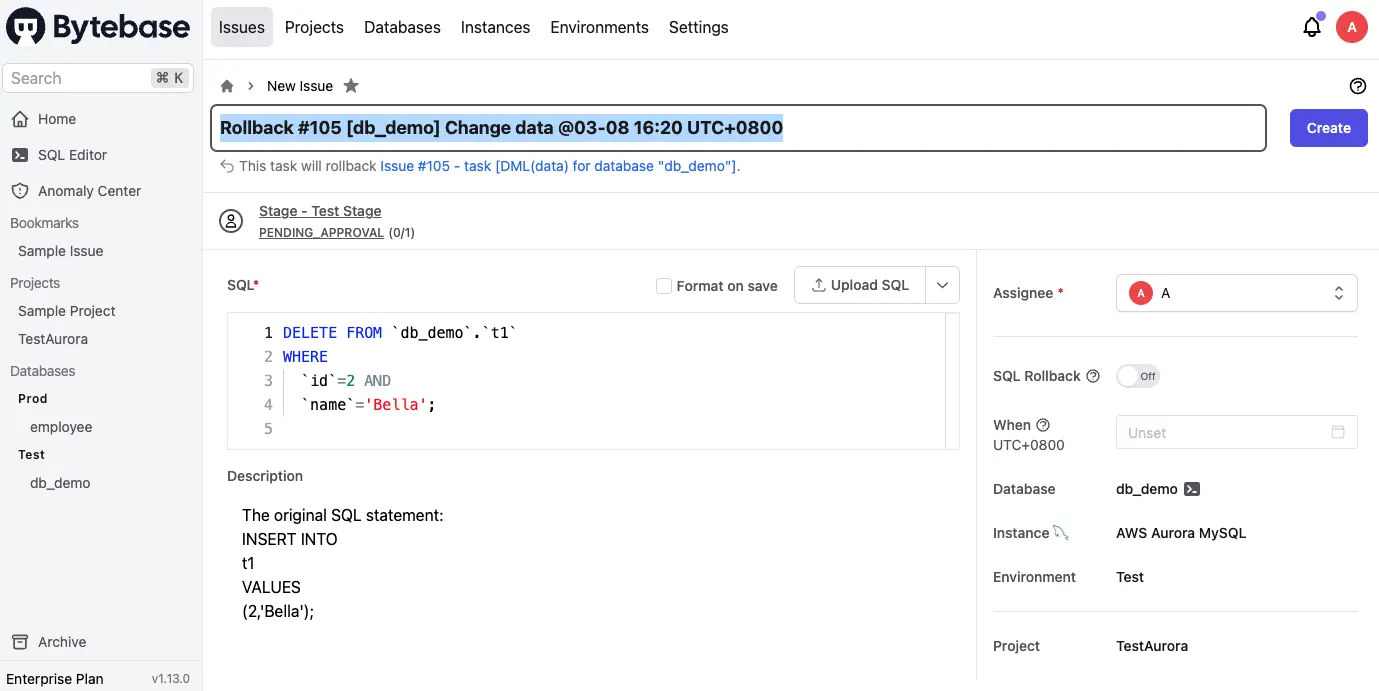Open help via question mark icon
This screenshot has height=691, width=1379.
pyautogui.click(x=1357, y=86)
